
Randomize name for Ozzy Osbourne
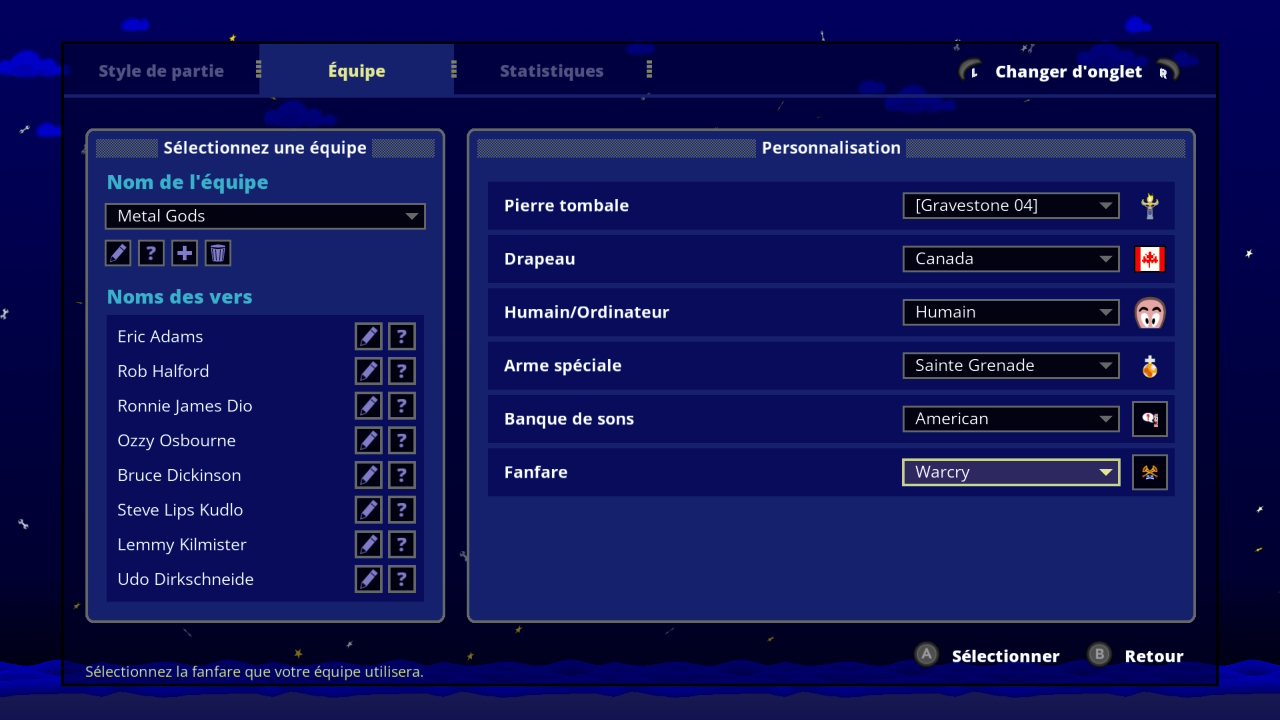(402, 440)
